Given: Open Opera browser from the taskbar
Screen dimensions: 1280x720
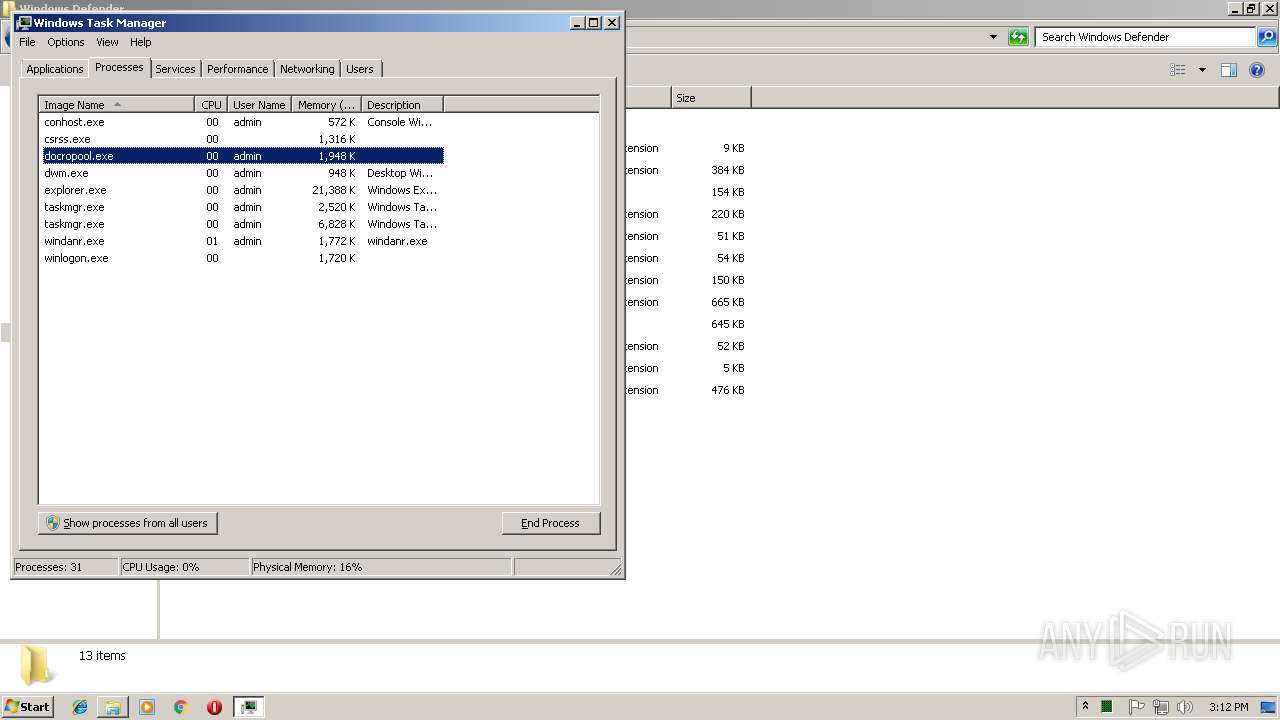Looking at the screenshot, I should point(214,707).
